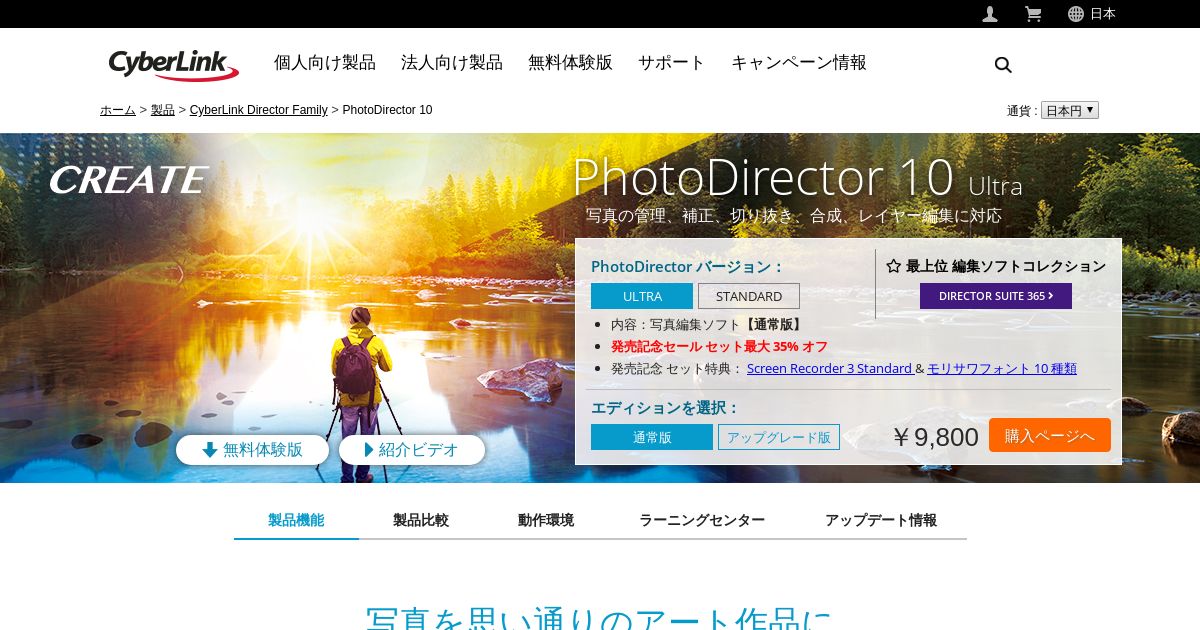The width and height of the screenshot is (1200, 630).
Task: Switch to the 製品比較 tab
Action: [421, 520]
